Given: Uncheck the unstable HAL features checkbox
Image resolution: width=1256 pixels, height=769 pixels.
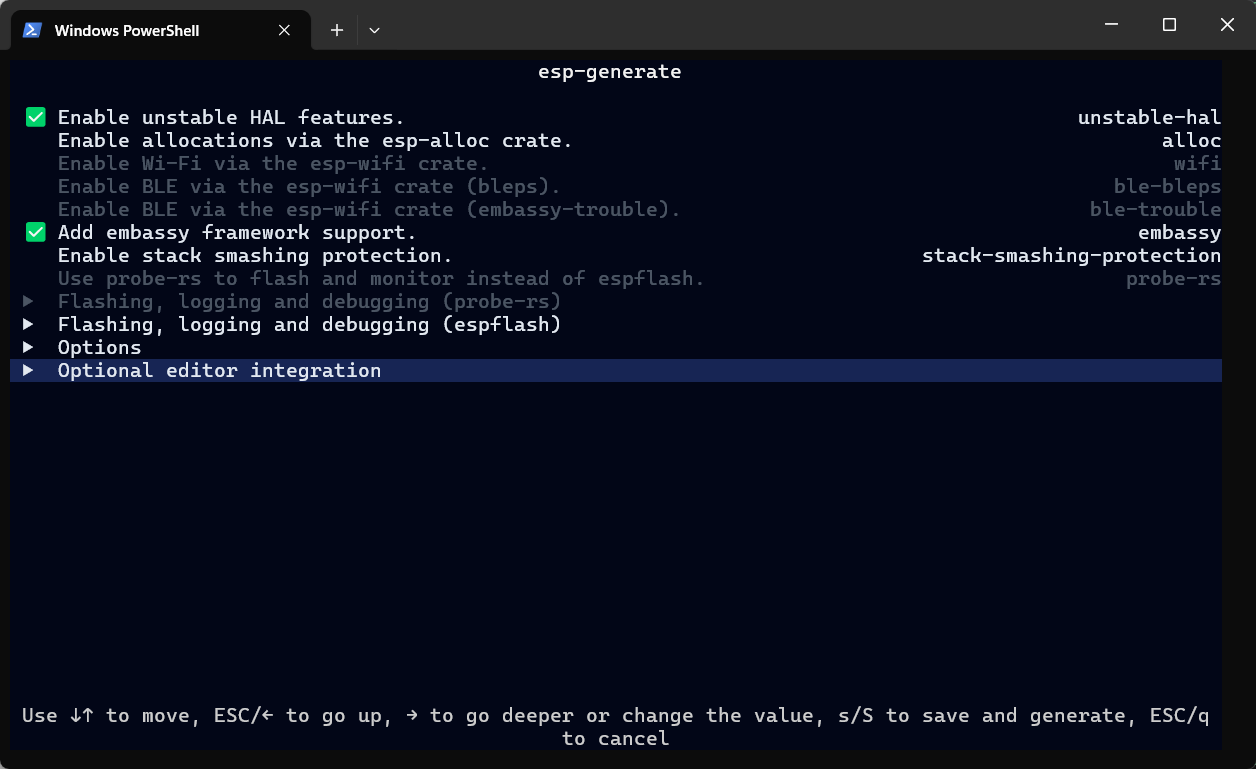Looking at the screenshot, I should (x=36, y=118).
